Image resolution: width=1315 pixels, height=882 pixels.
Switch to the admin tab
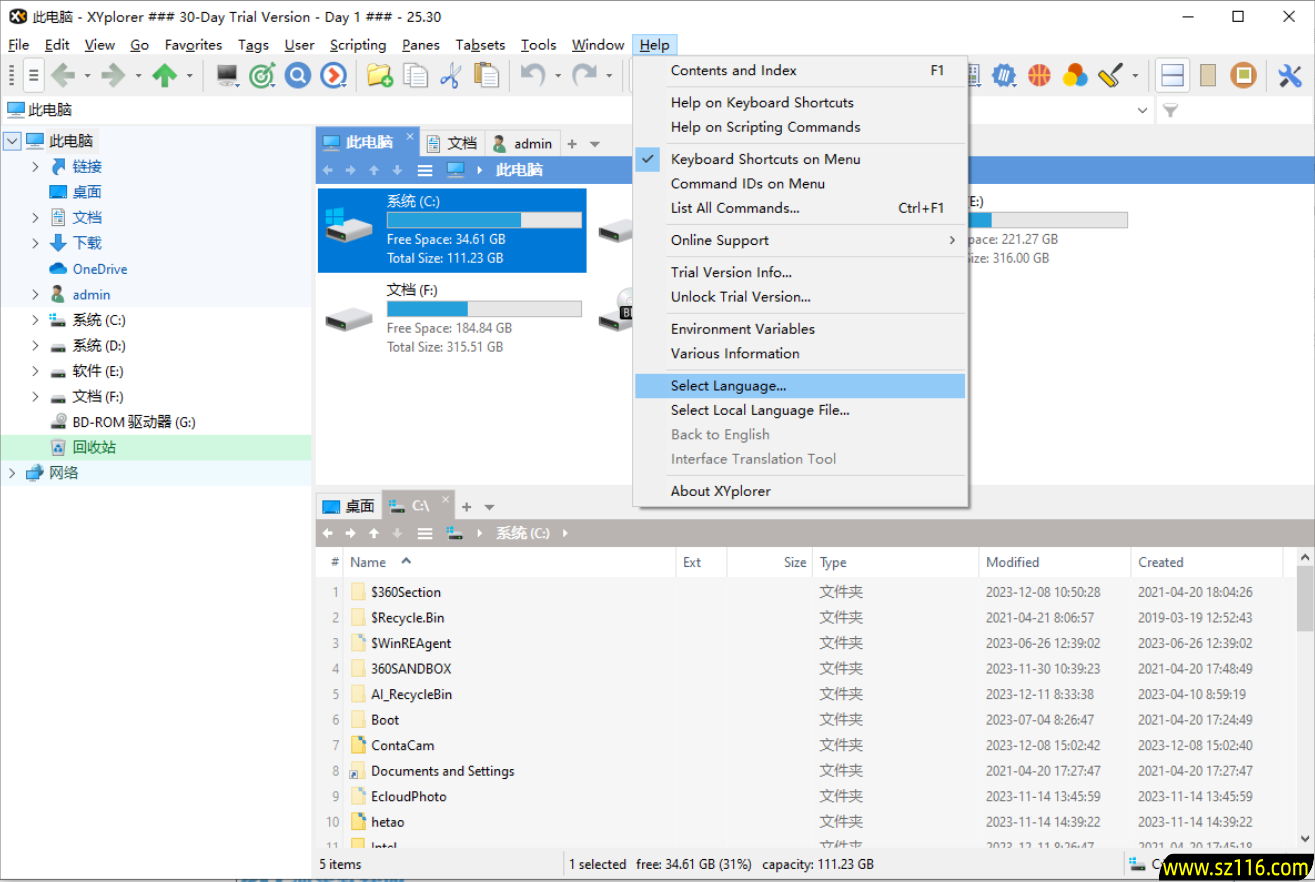point(523,143)
